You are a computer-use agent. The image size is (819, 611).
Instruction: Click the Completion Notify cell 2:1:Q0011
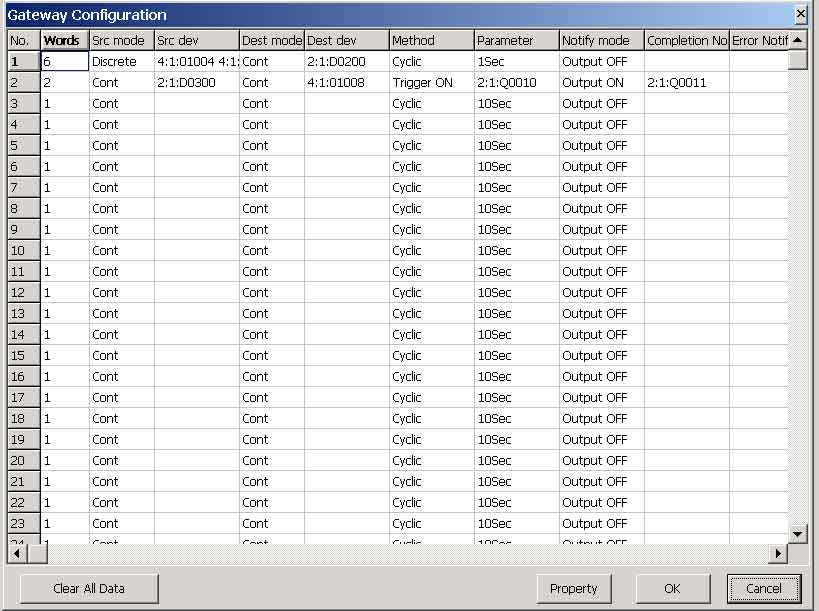(x=686, y=83)
